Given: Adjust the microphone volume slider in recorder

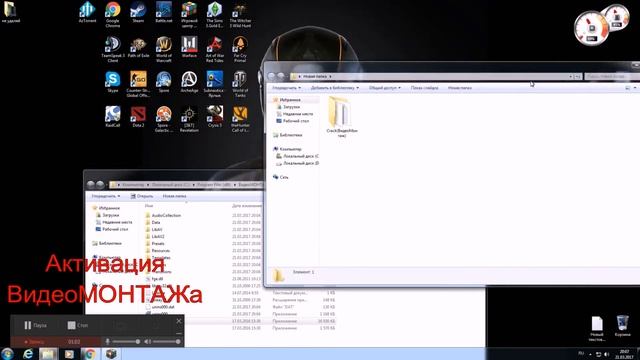Looking at the screenshot, I should pyautogui.click(x=127, y=342).
